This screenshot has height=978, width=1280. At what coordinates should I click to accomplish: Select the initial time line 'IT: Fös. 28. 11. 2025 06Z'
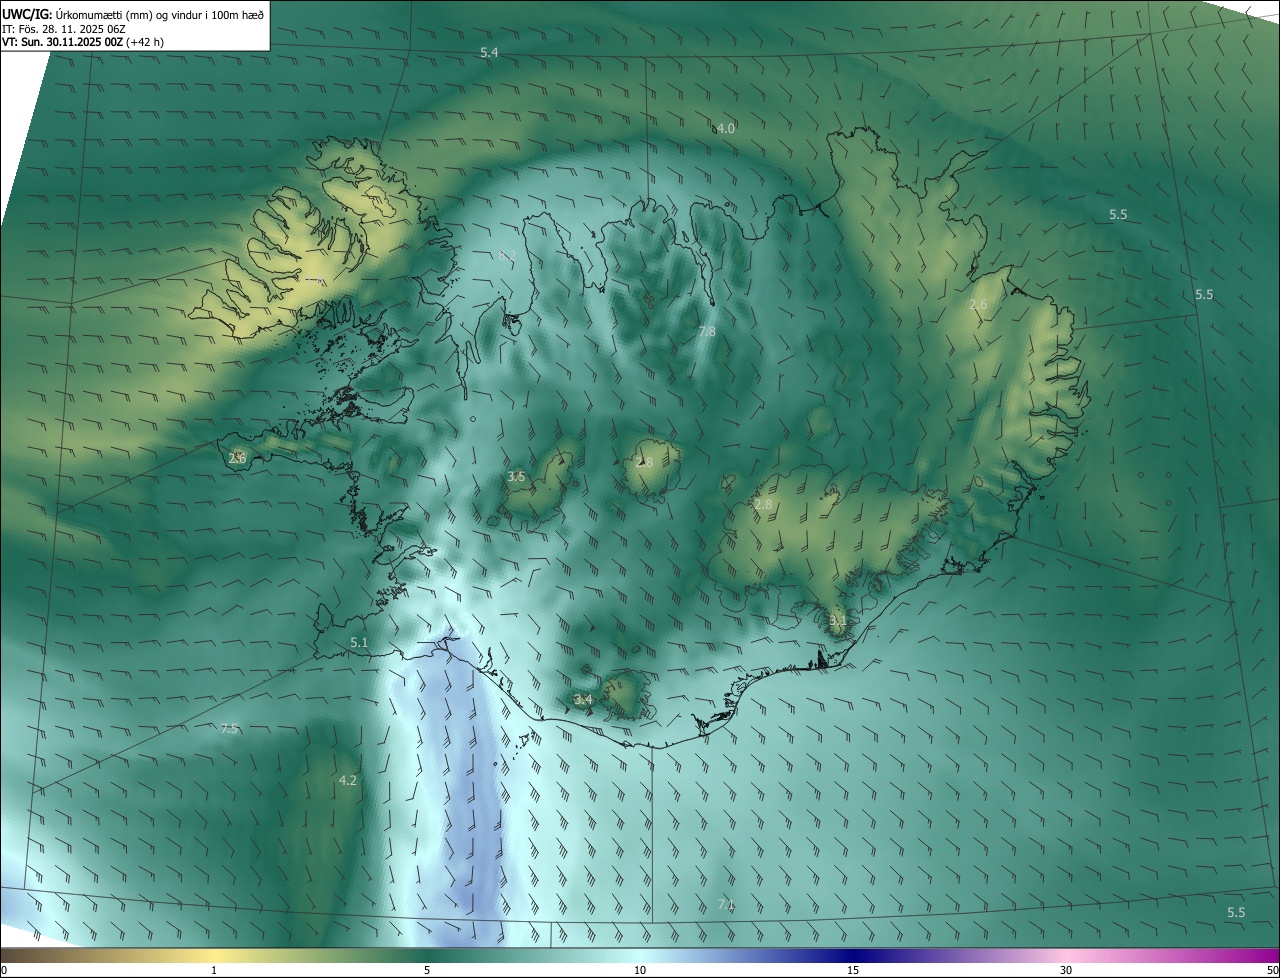(x=65, y=28)
